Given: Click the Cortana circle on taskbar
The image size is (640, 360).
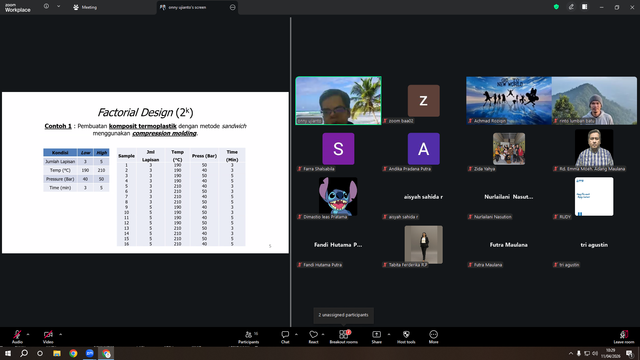Looking at the screenshot, I should pyautogui.click(x=40, y=353).
